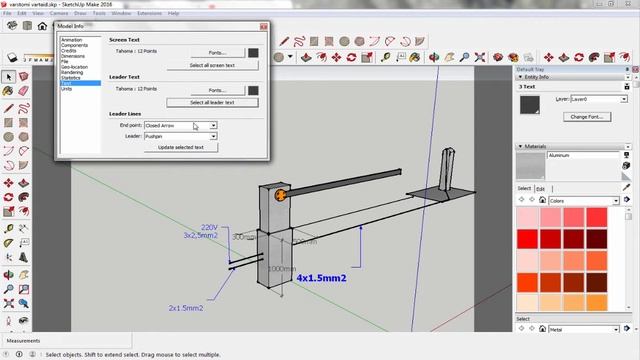Click In Model home icon beside Colors list

point(542,200)
